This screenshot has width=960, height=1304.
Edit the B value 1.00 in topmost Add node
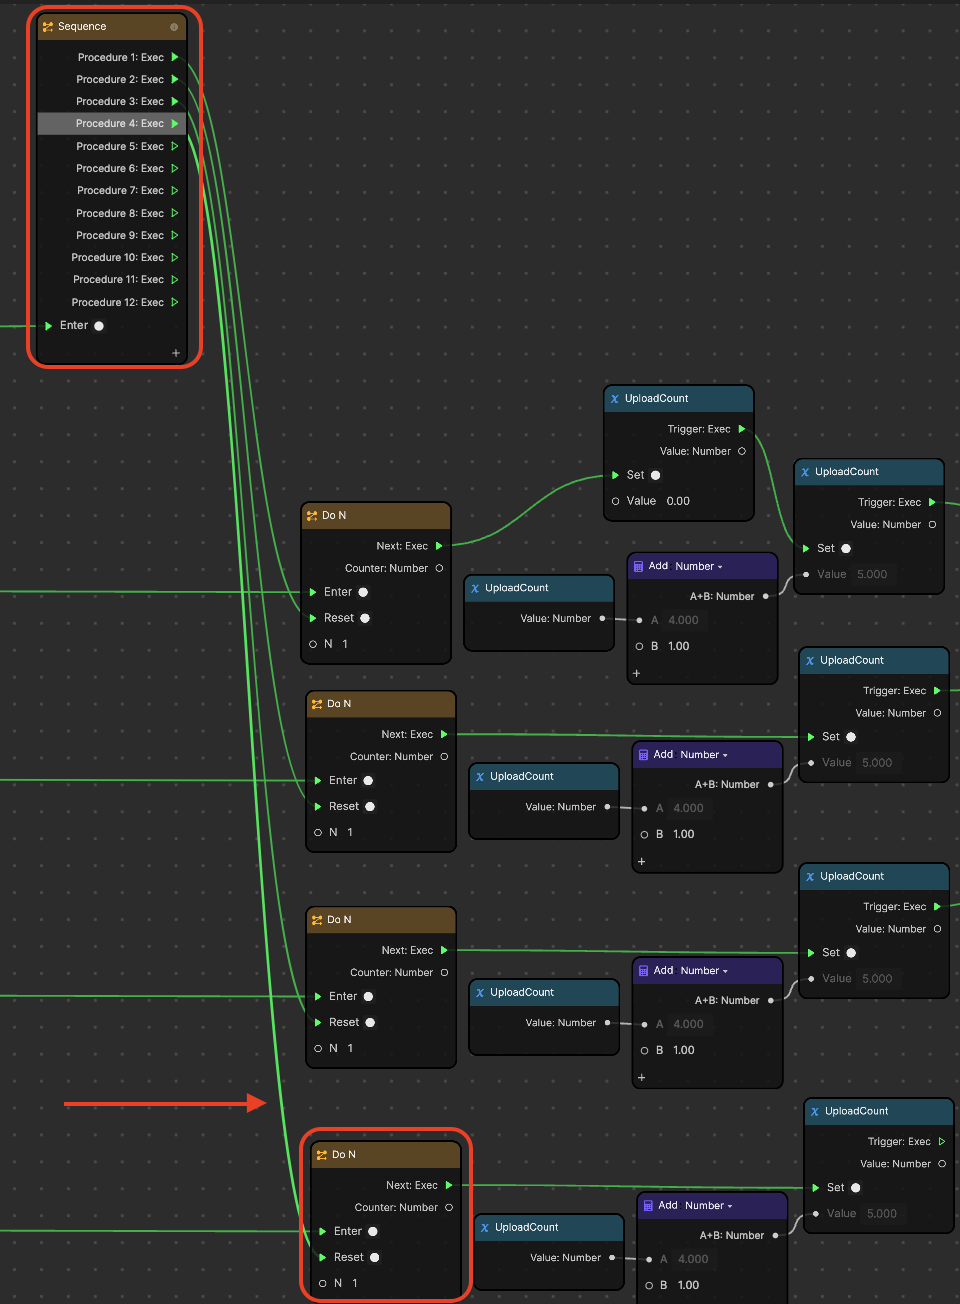tap(679, 646)
